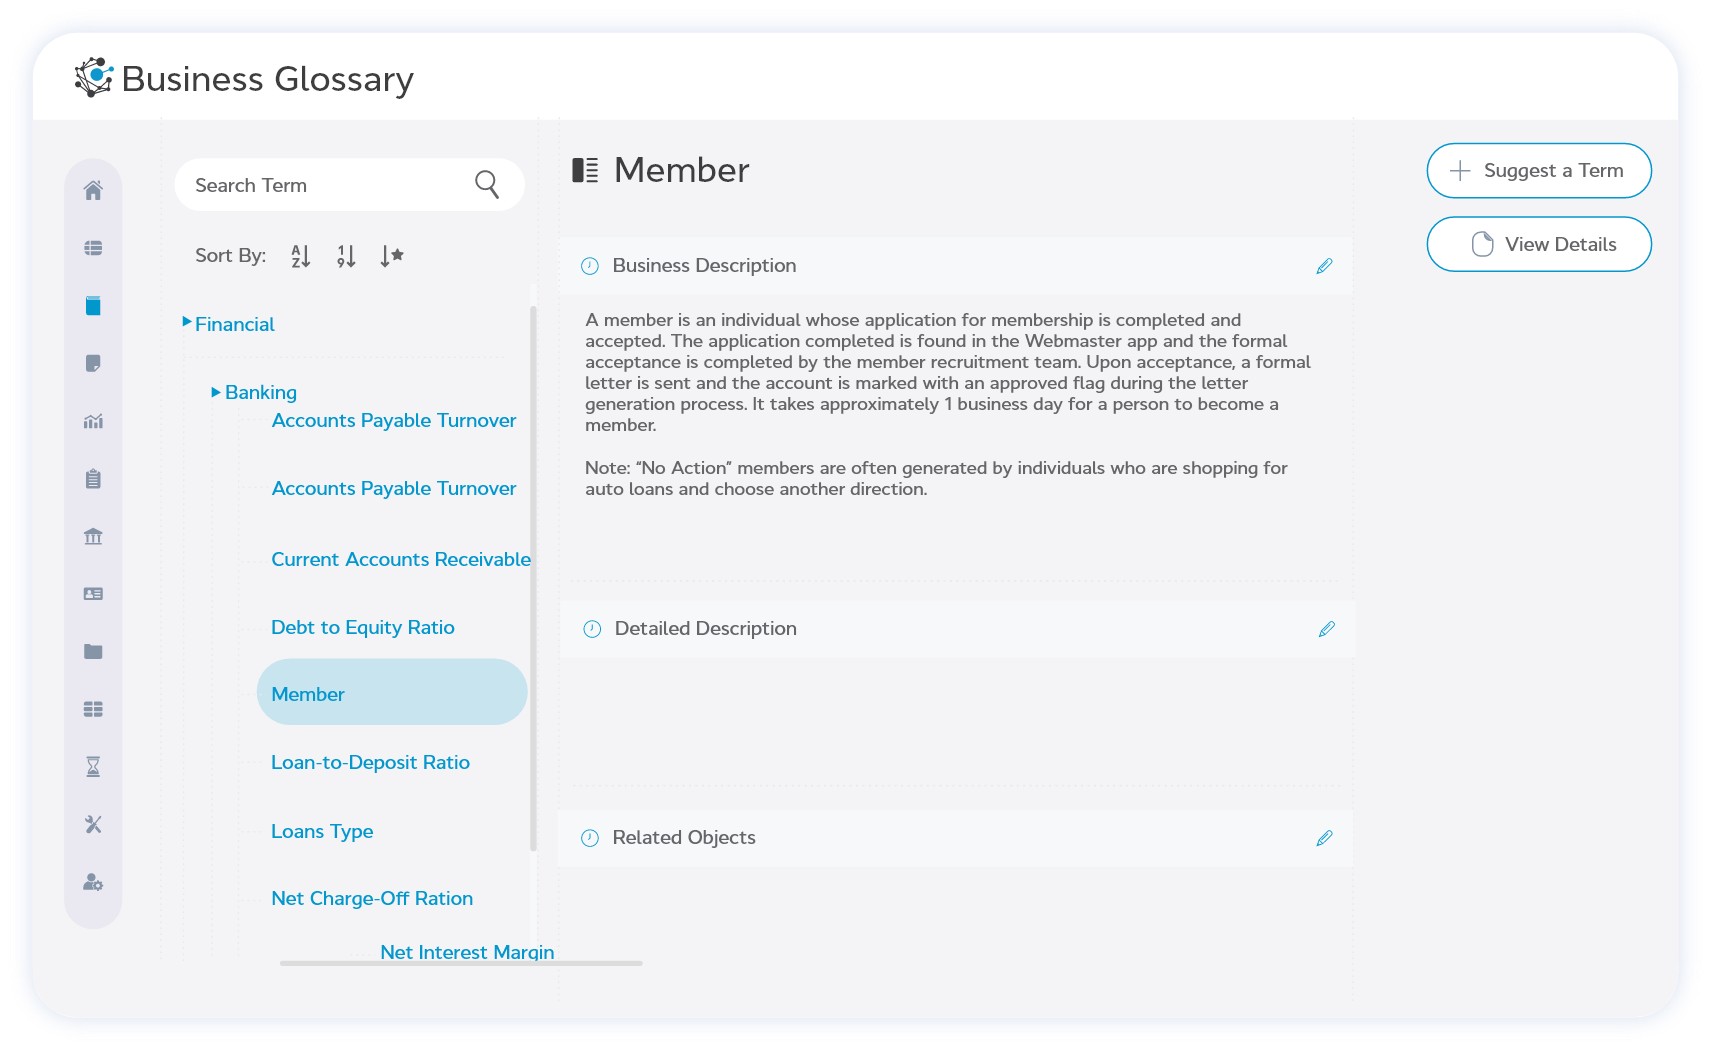Open the analytics chart icon
1712x1051 pixels.
(93, 421)
